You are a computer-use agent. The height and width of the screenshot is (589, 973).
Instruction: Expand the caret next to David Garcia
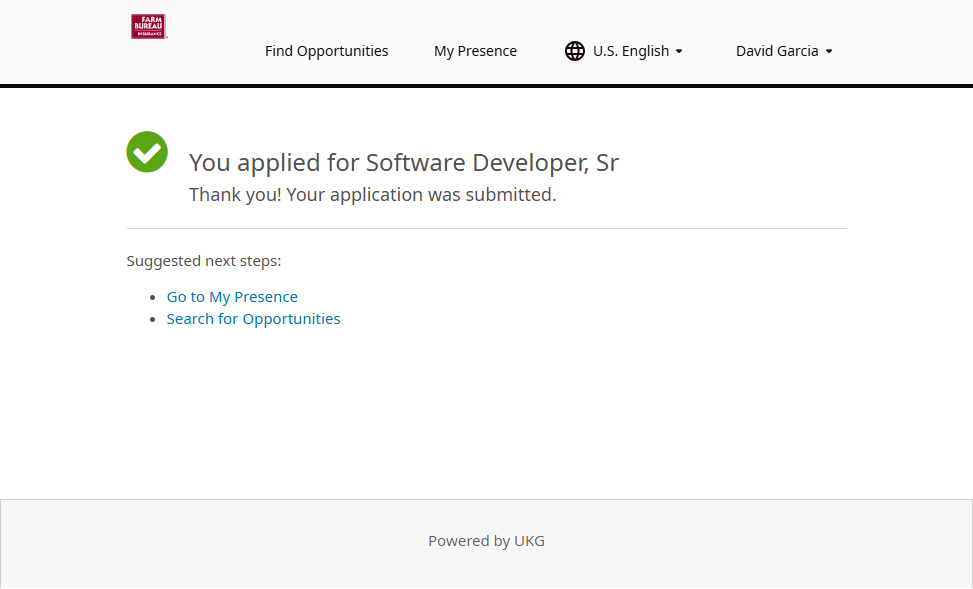coord(829,52)
